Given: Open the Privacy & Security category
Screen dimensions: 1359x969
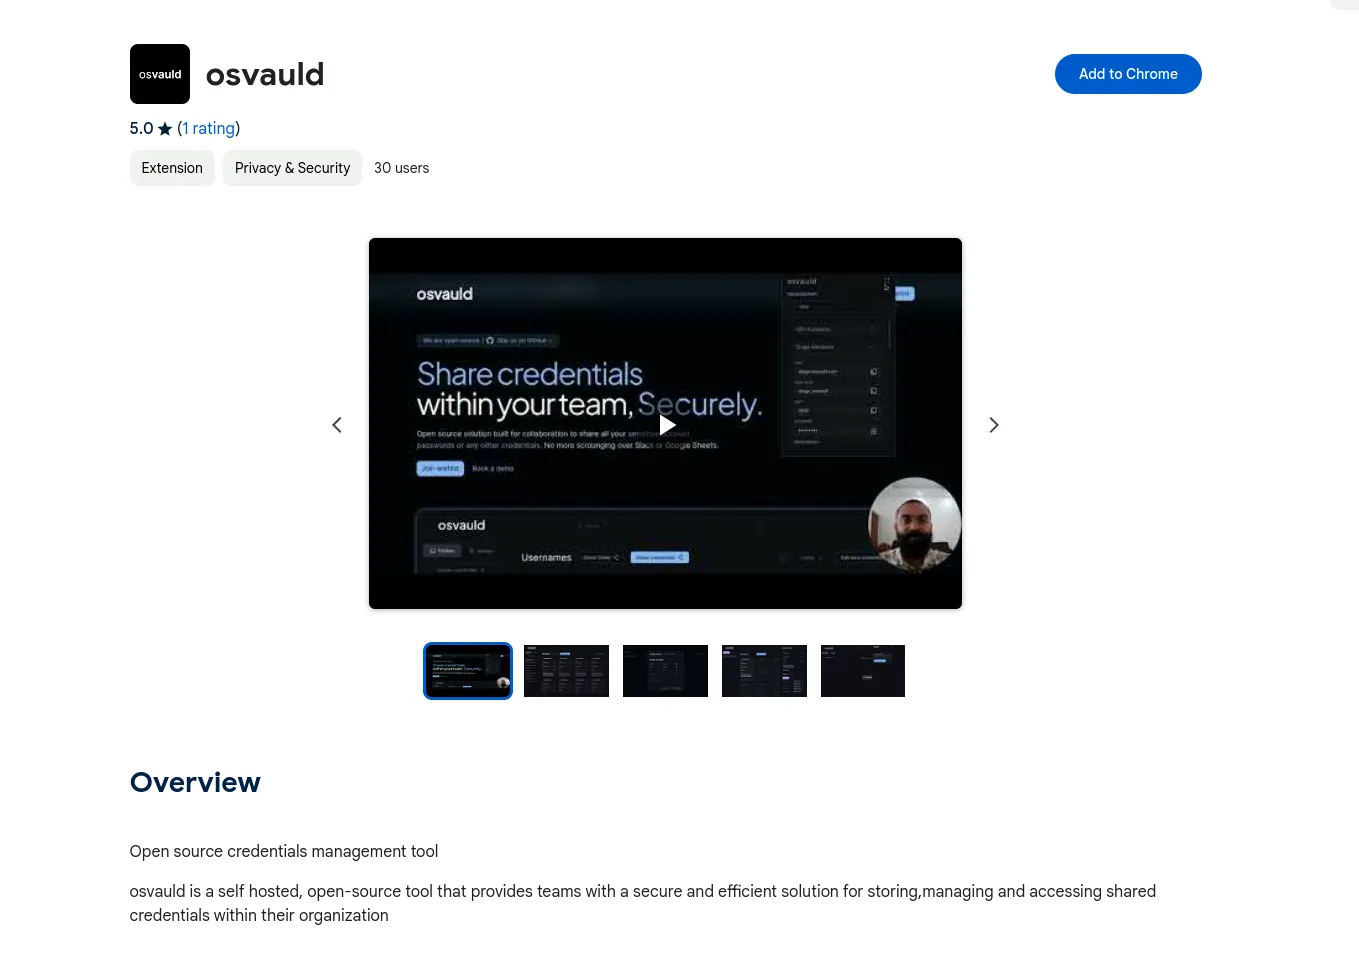Looking at the screenshot, I should [292, 168].
